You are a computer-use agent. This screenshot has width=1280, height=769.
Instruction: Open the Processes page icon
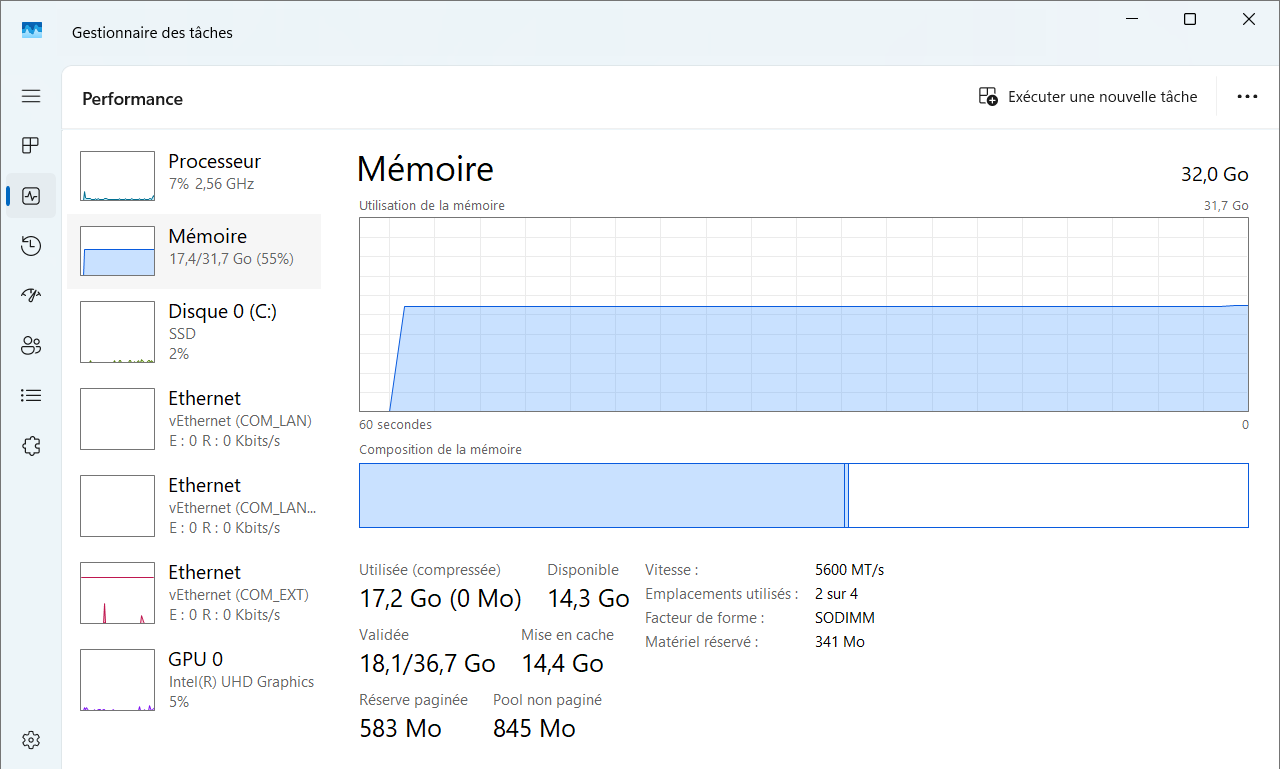click(x=31, y=146)
